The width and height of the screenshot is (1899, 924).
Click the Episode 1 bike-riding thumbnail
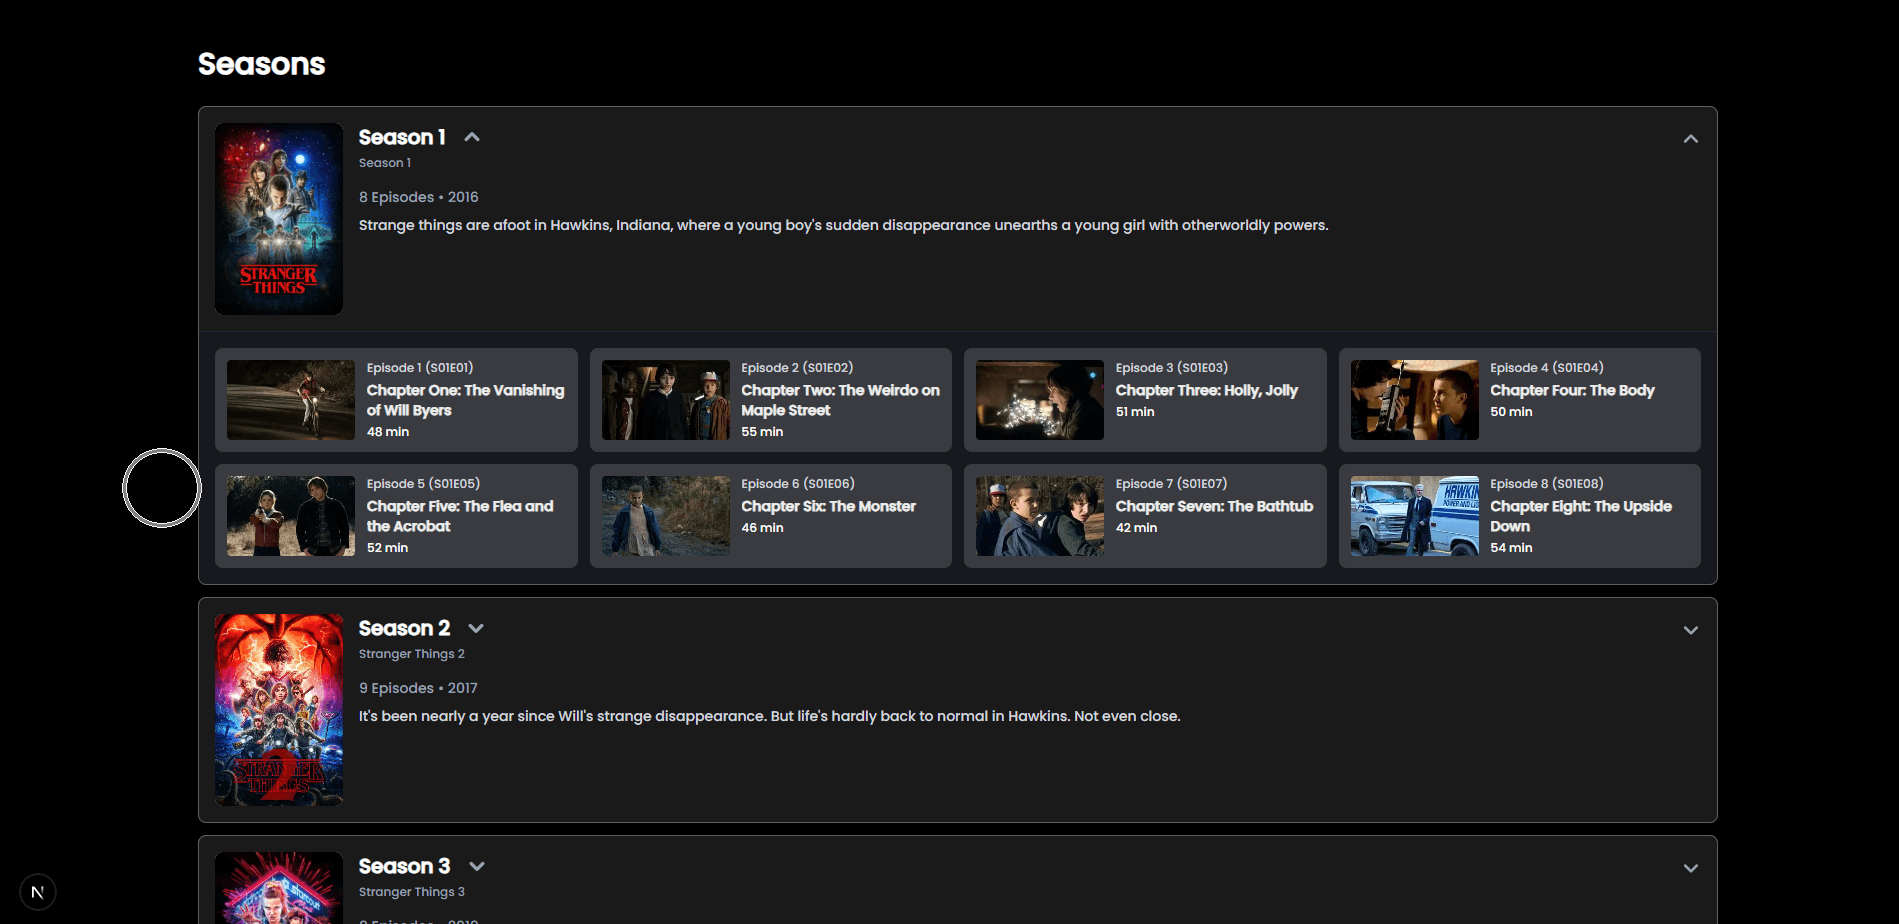pyautogui.click(x=290, y=400)
